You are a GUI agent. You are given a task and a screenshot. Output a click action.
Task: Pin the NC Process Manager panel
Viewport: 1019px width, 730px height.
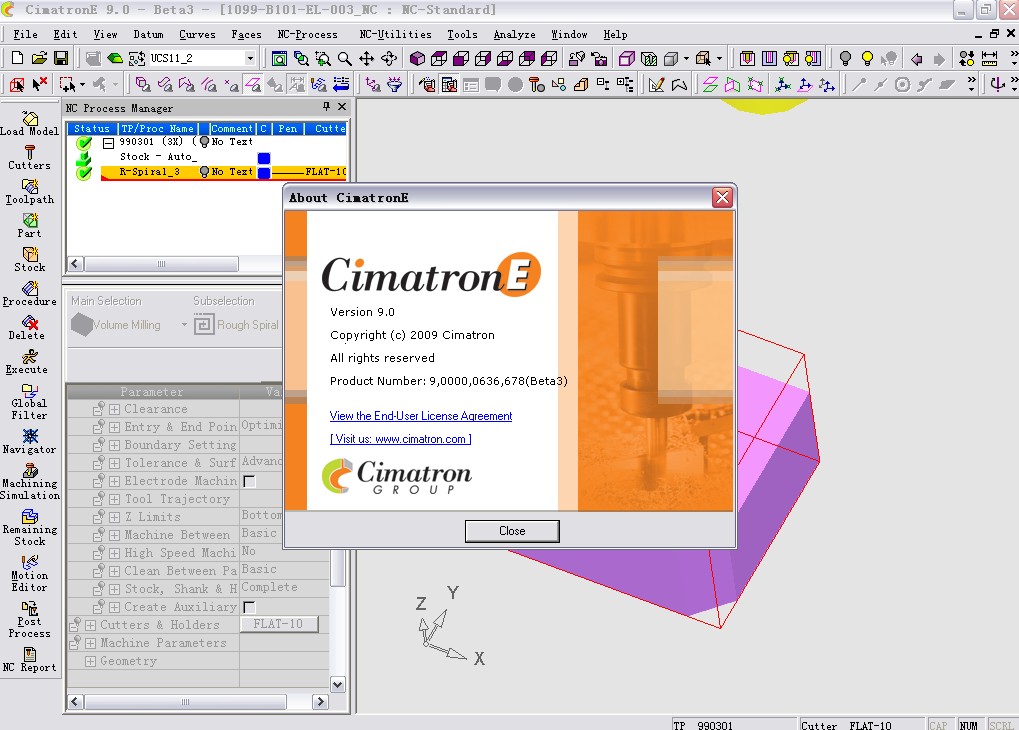click(x=326, y=107)
